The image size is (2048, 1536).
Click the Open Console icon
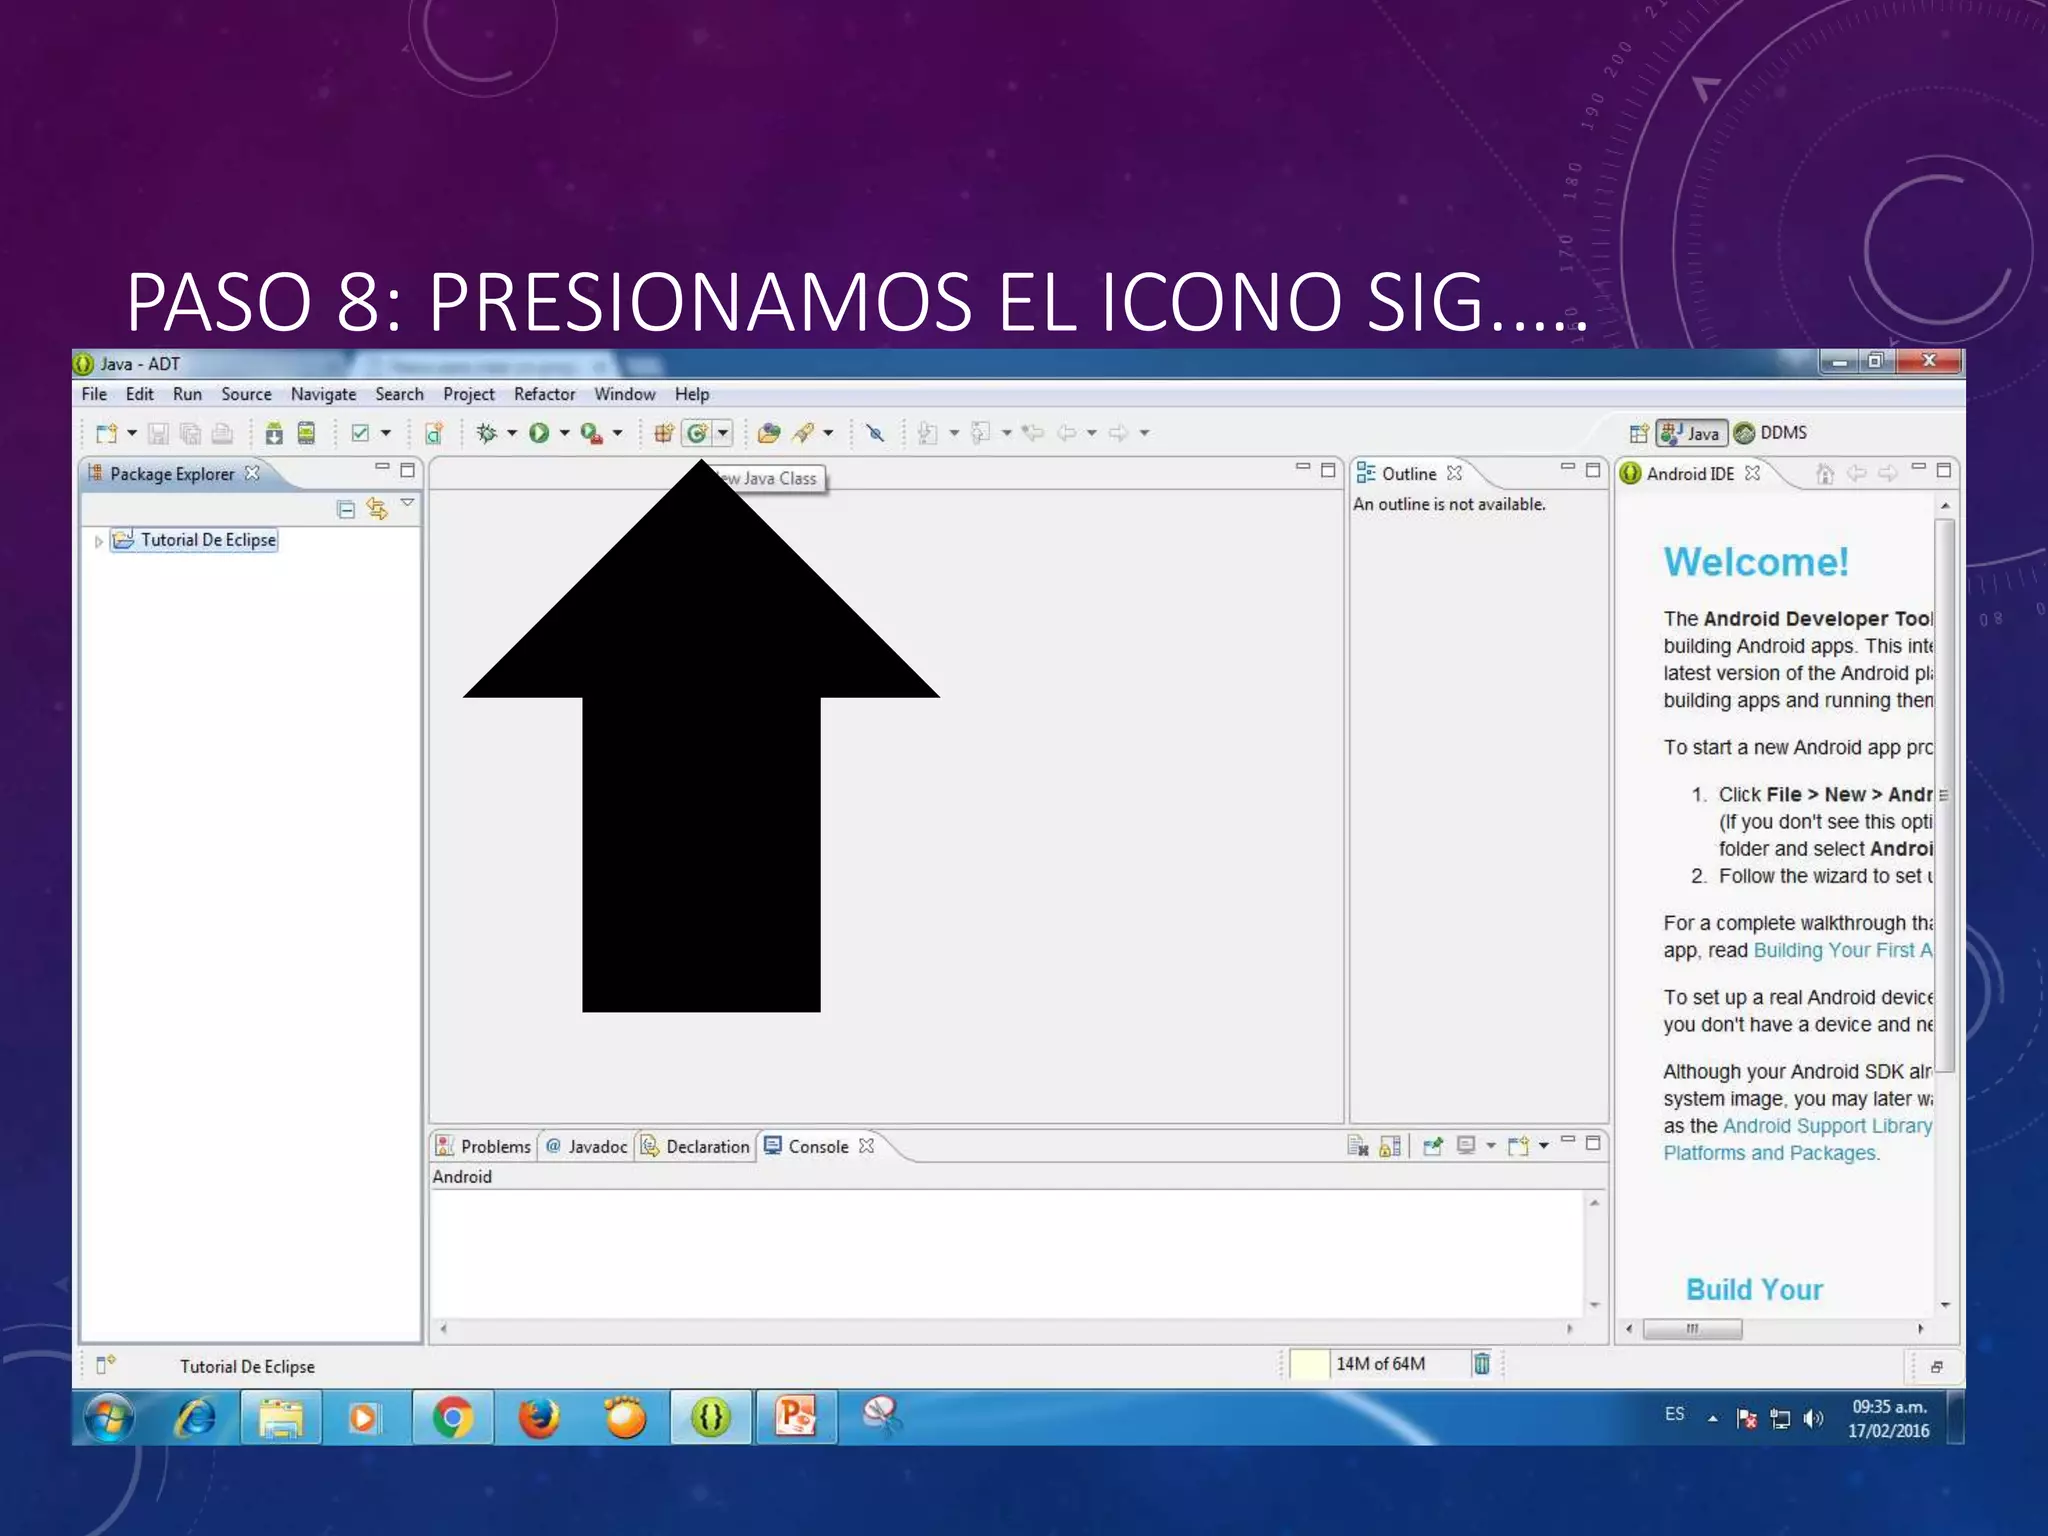pos(1518,1146)
